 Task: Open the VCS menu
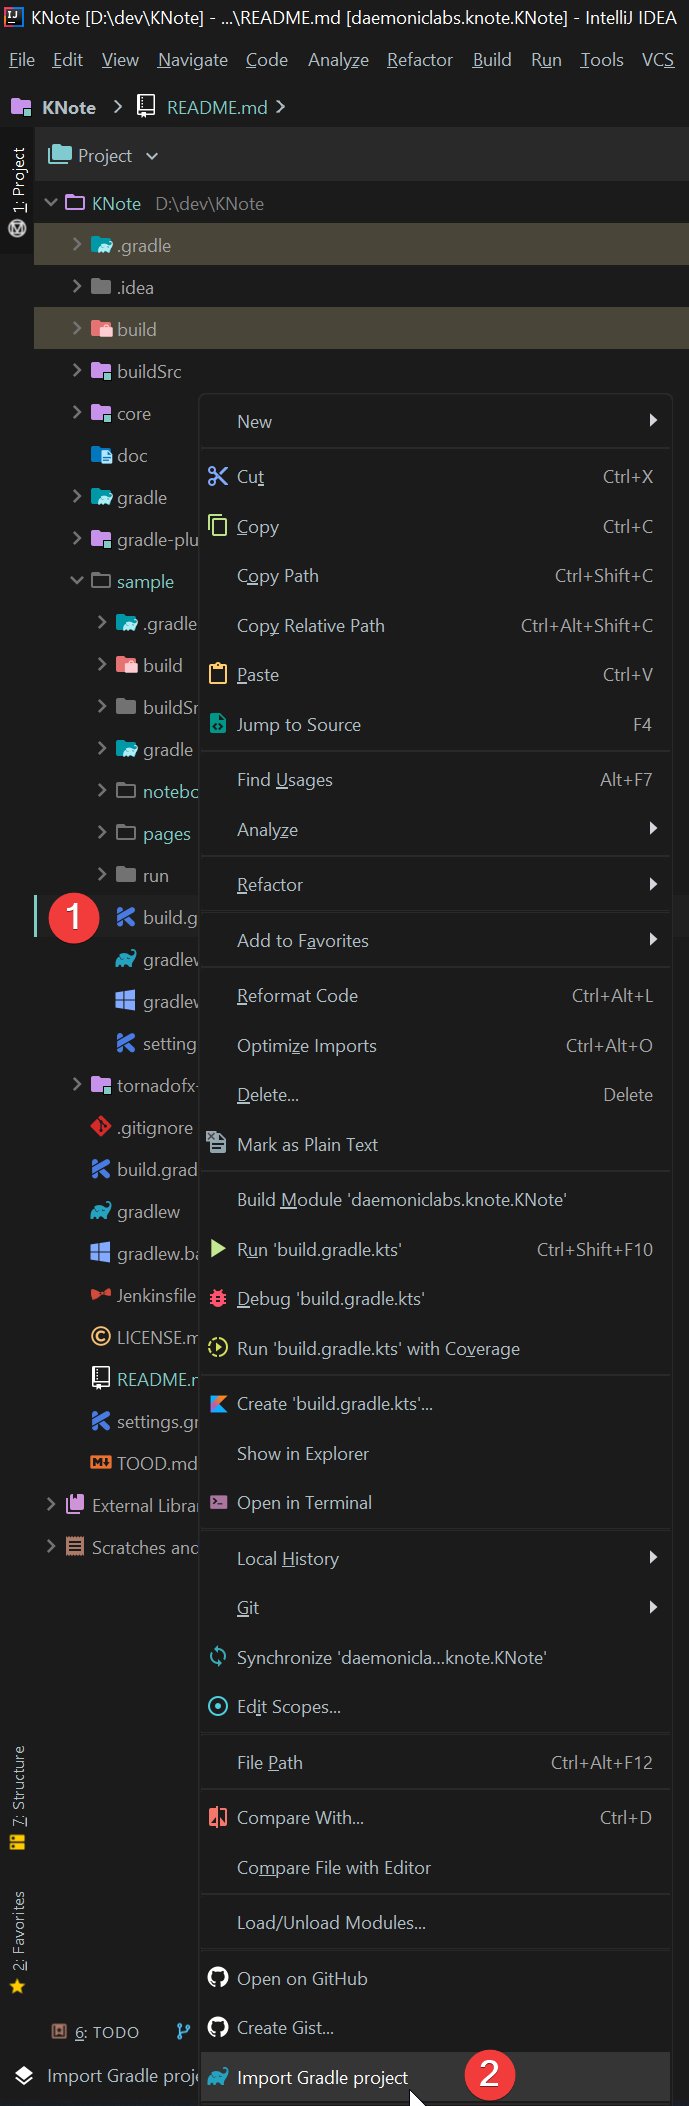coord(658,60)
